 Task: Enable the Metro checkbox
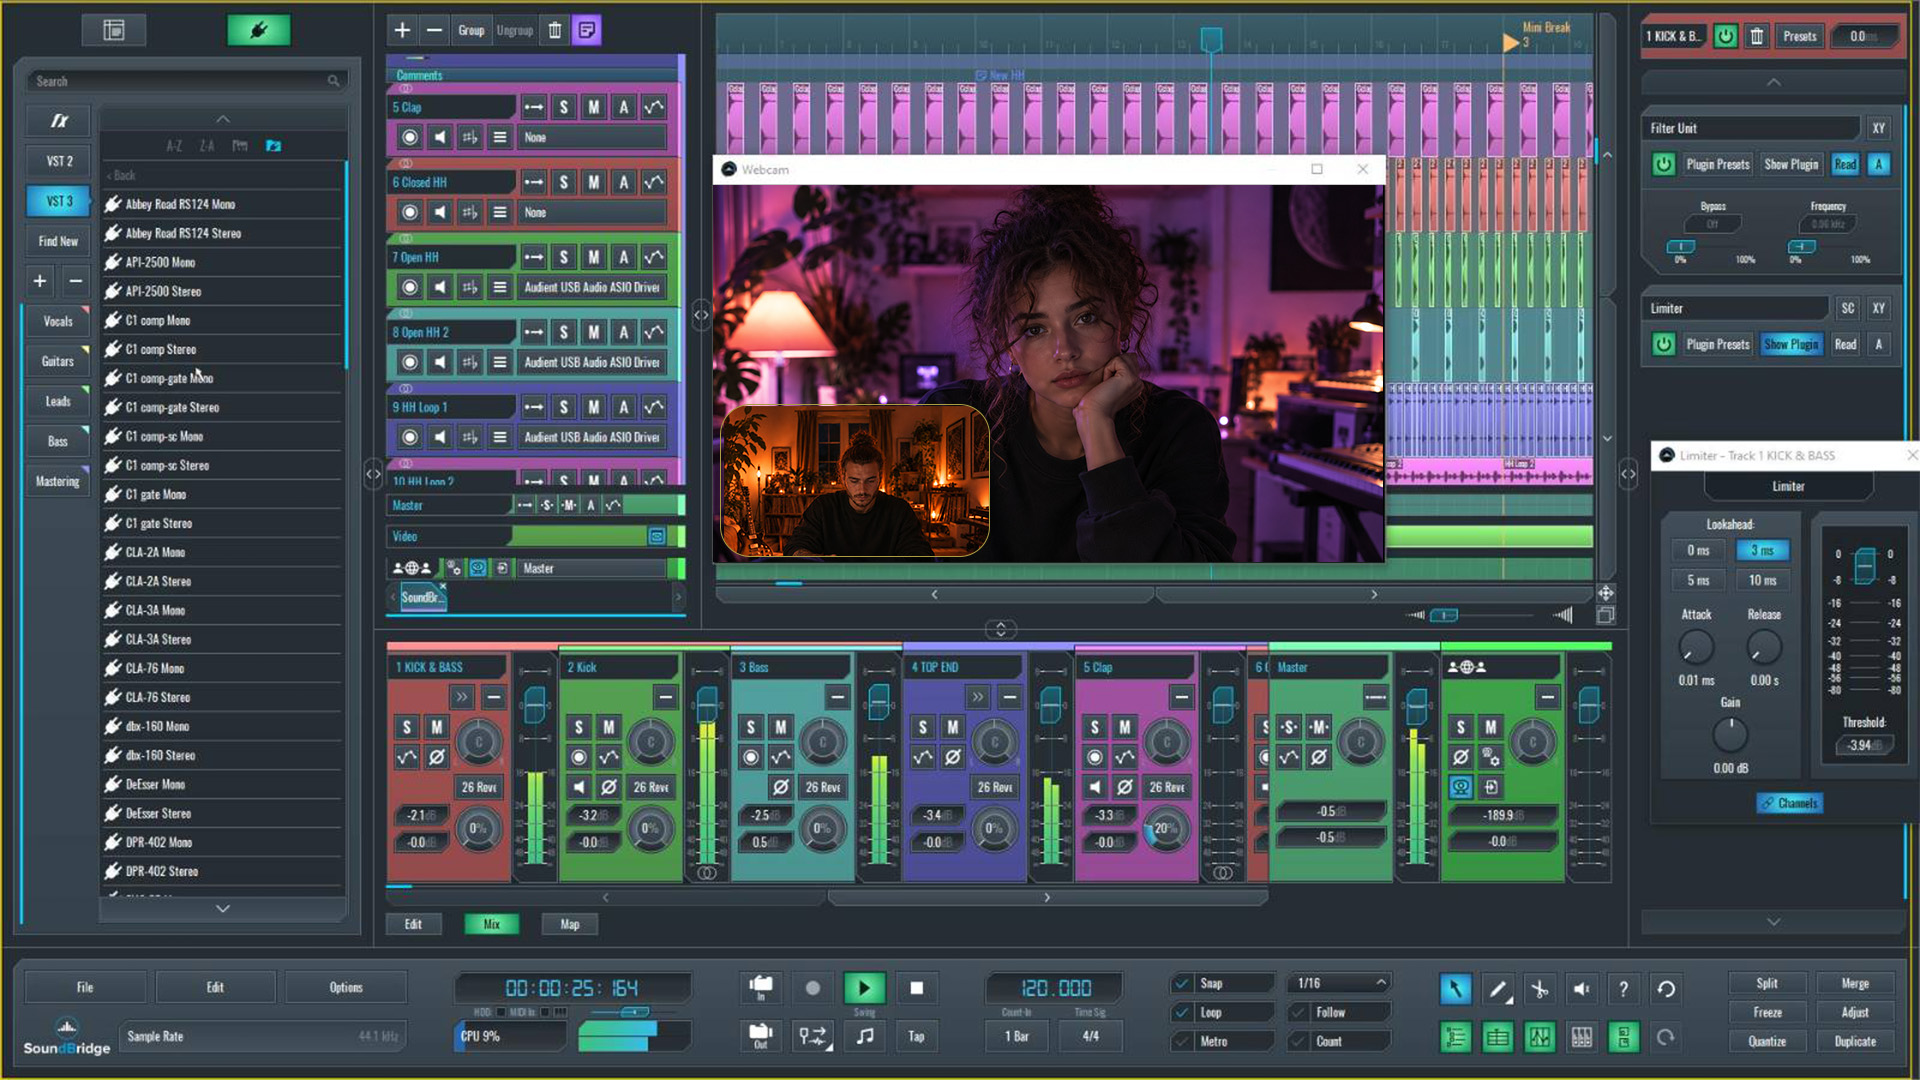click(1182, 1042)
